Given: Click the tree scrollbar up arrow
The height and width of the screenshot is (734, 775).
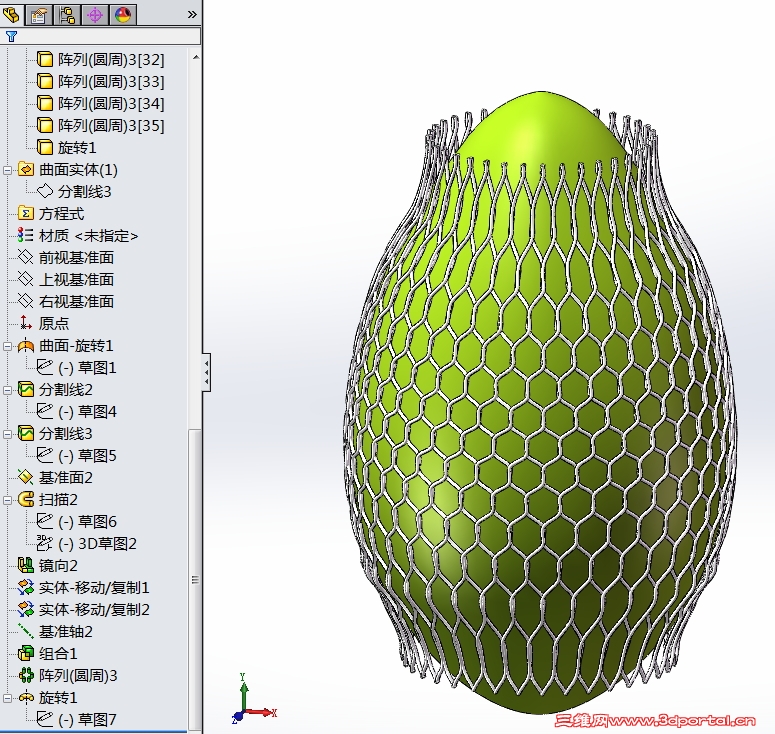Looking at the screenshot, I should [196, 57].
